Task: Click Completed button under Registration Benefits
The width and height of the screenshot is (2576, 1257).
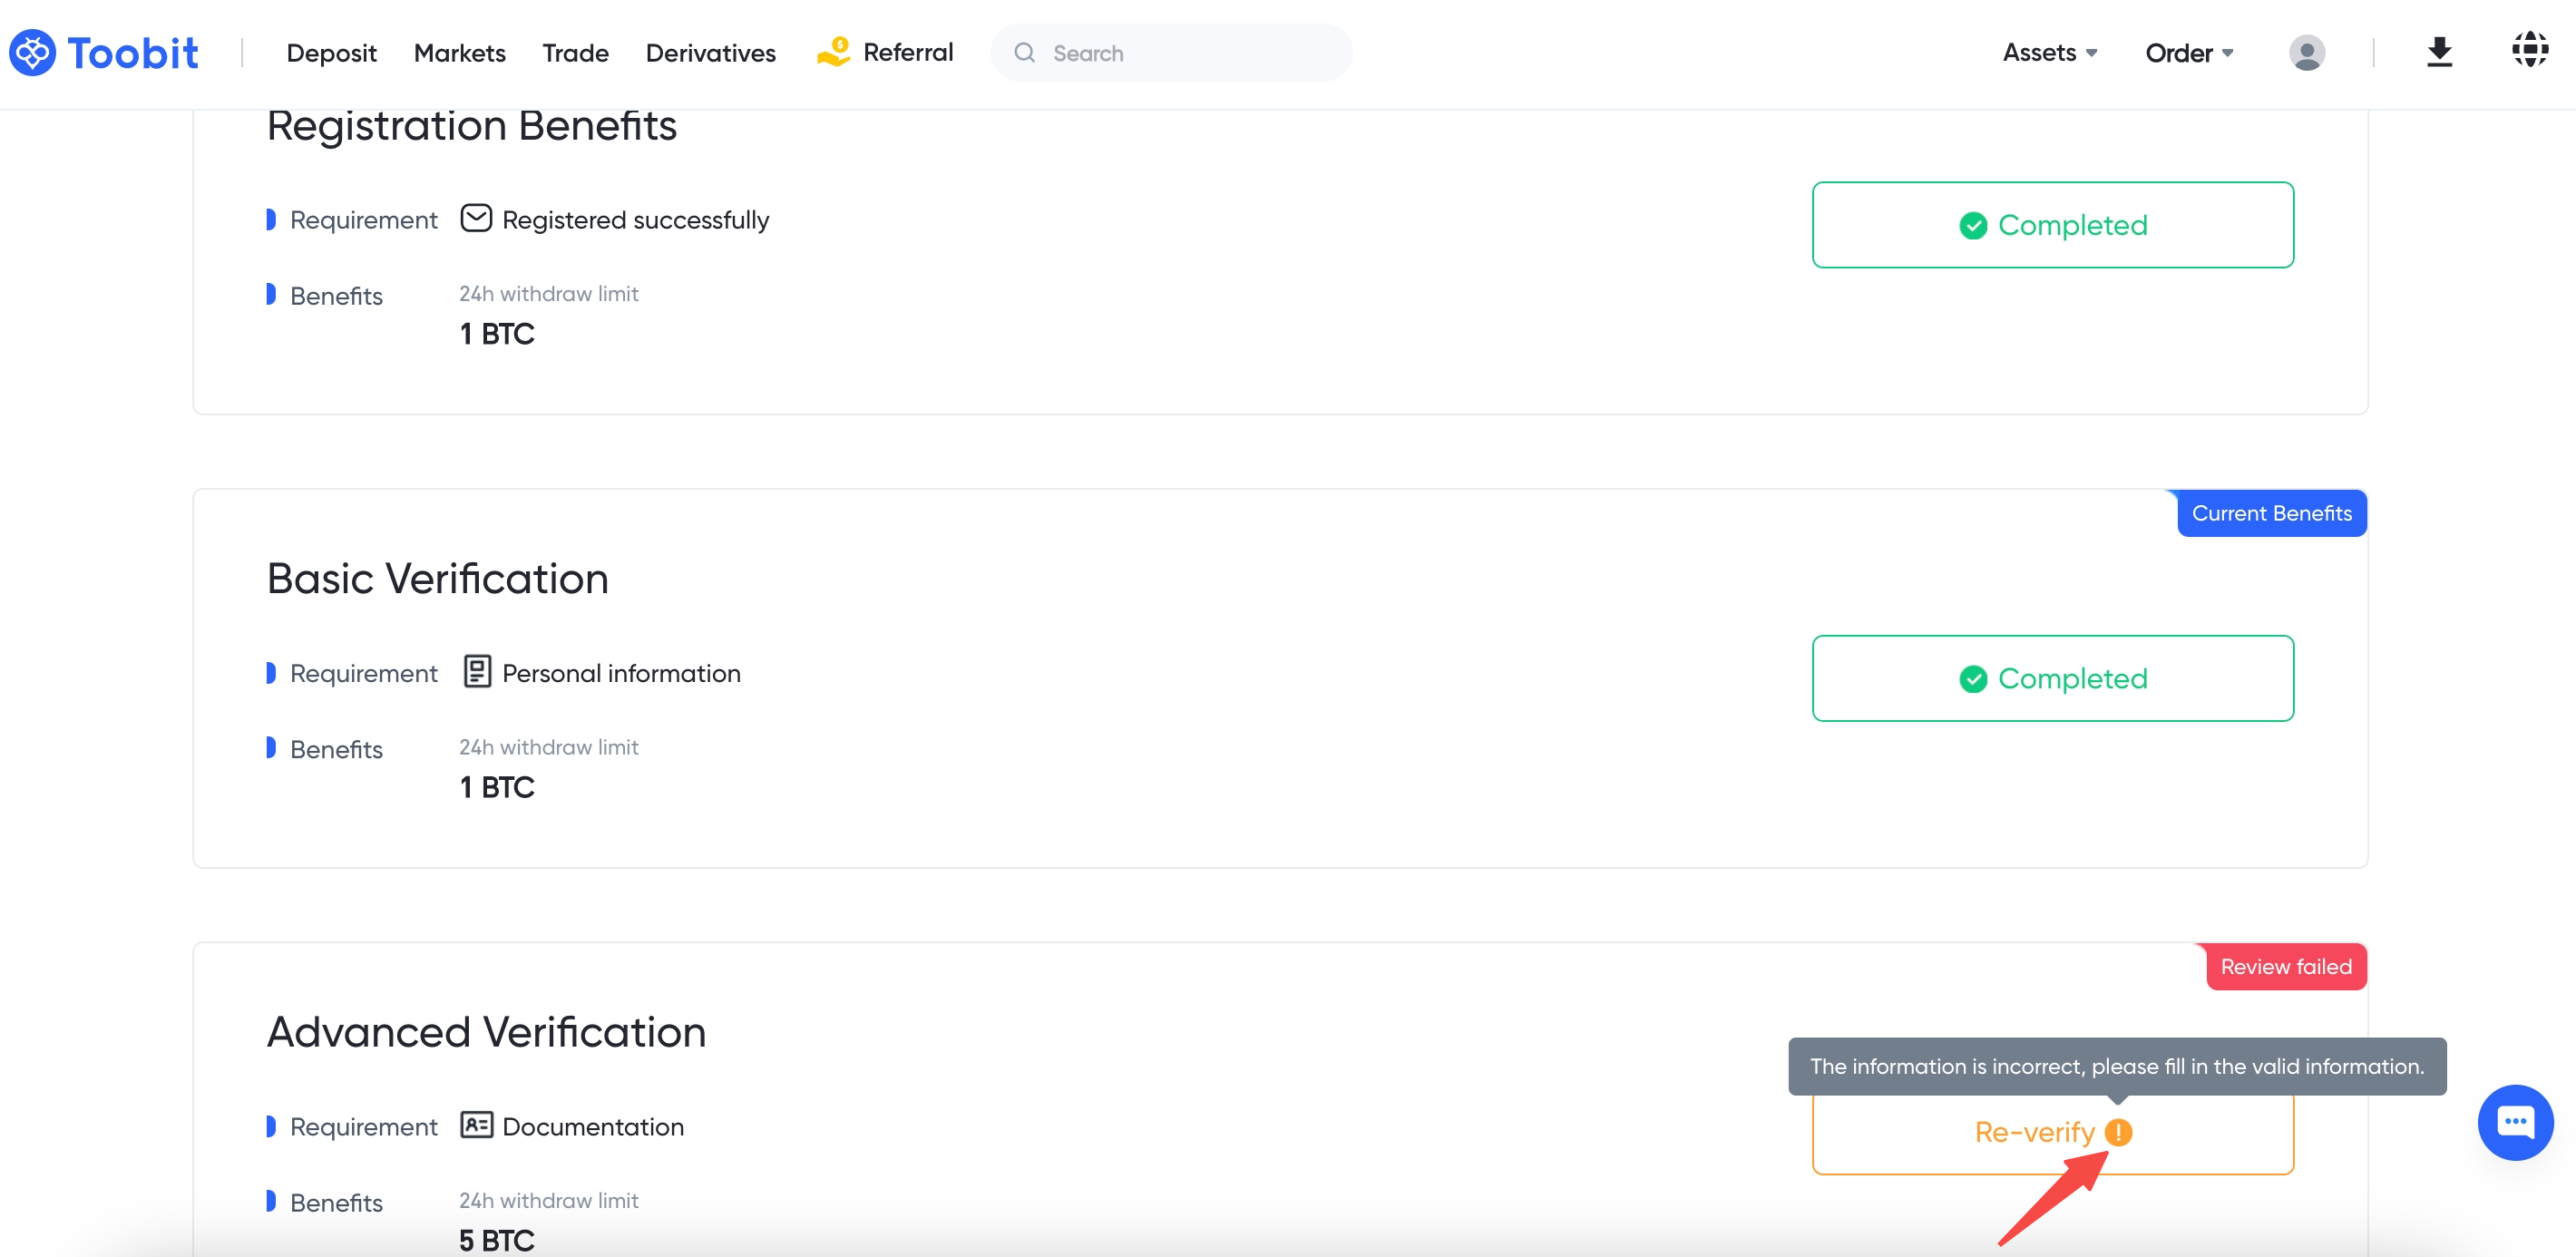Action: tap(2052, 225)
